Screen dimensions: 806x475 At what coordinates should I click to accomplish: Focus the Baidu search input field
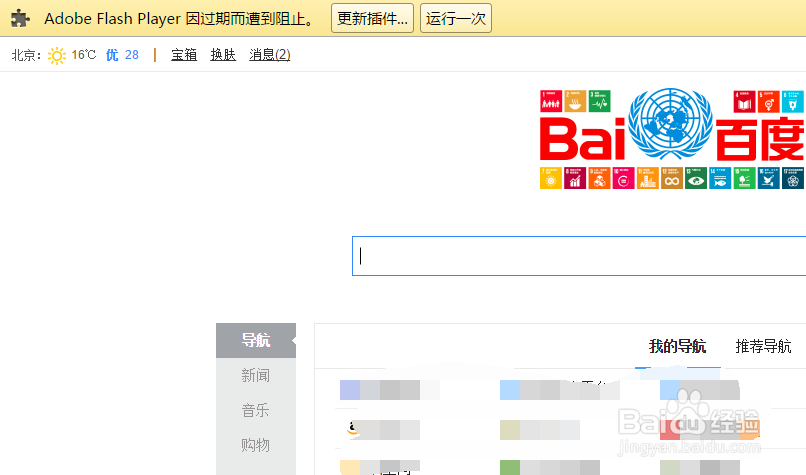(x=579, y=256)
